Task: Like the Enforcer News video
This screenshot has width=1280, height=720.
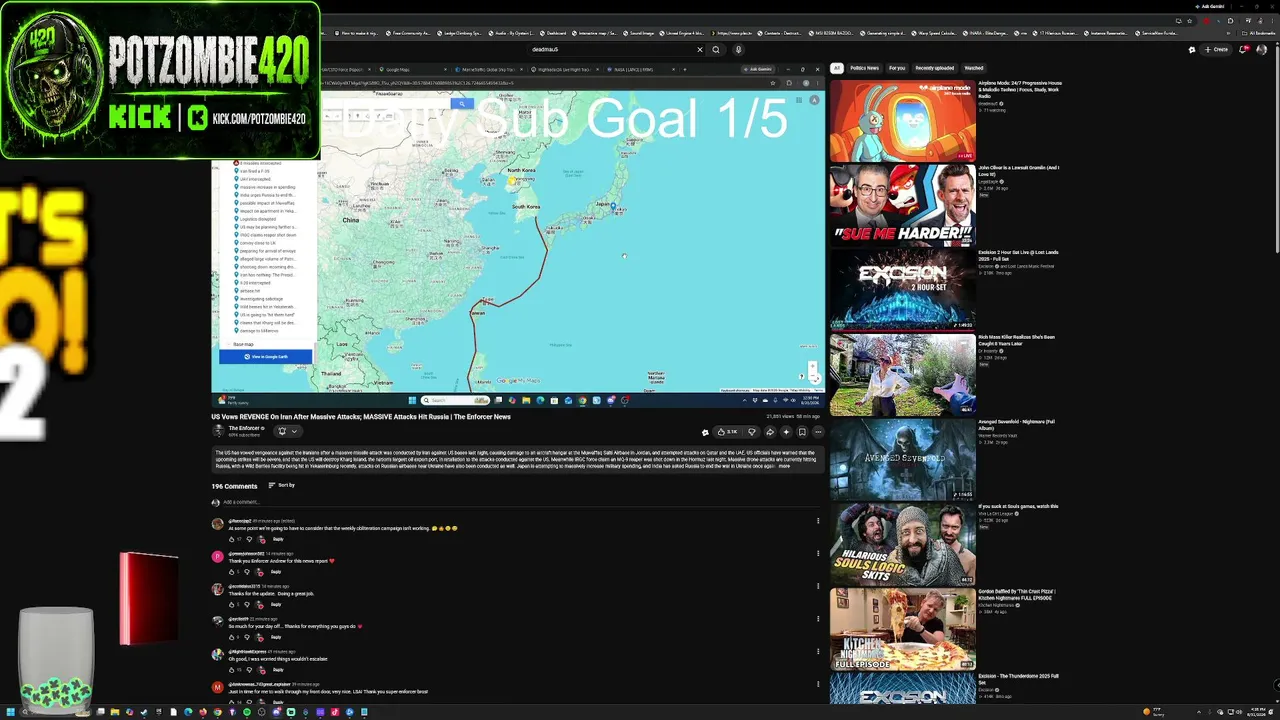Action: click(x=726, y=432)
